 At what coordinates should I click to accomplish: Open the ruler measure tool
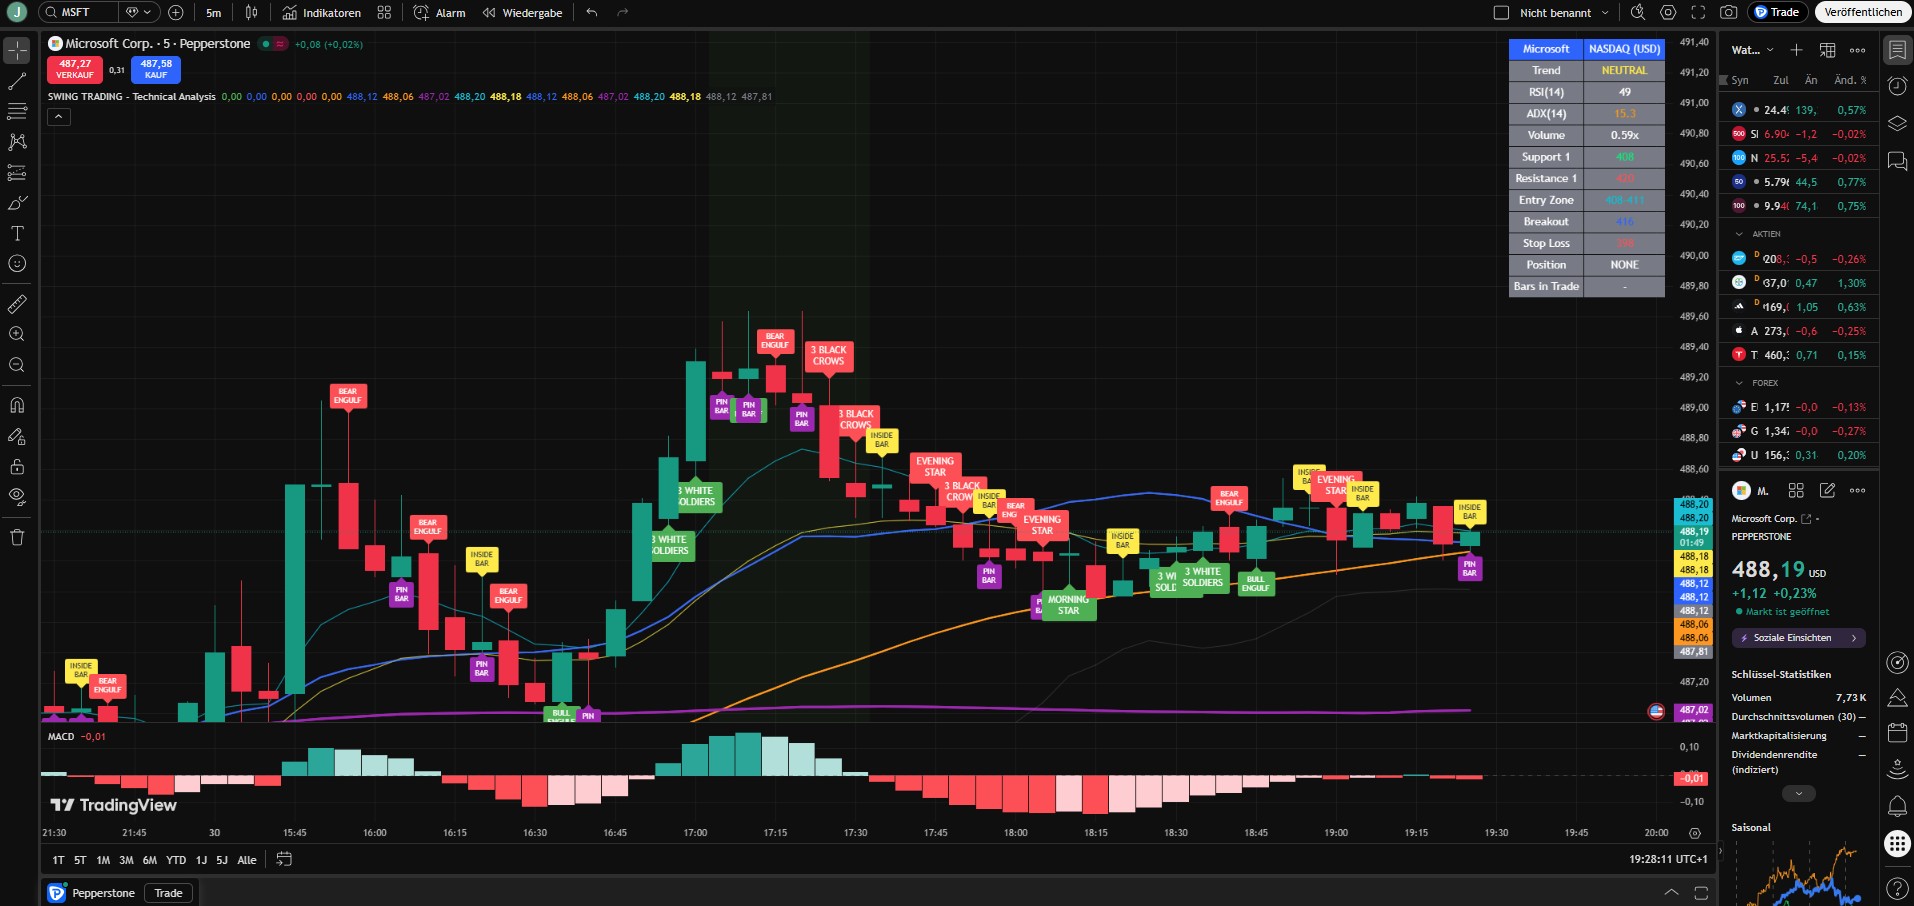coord(17,304)
